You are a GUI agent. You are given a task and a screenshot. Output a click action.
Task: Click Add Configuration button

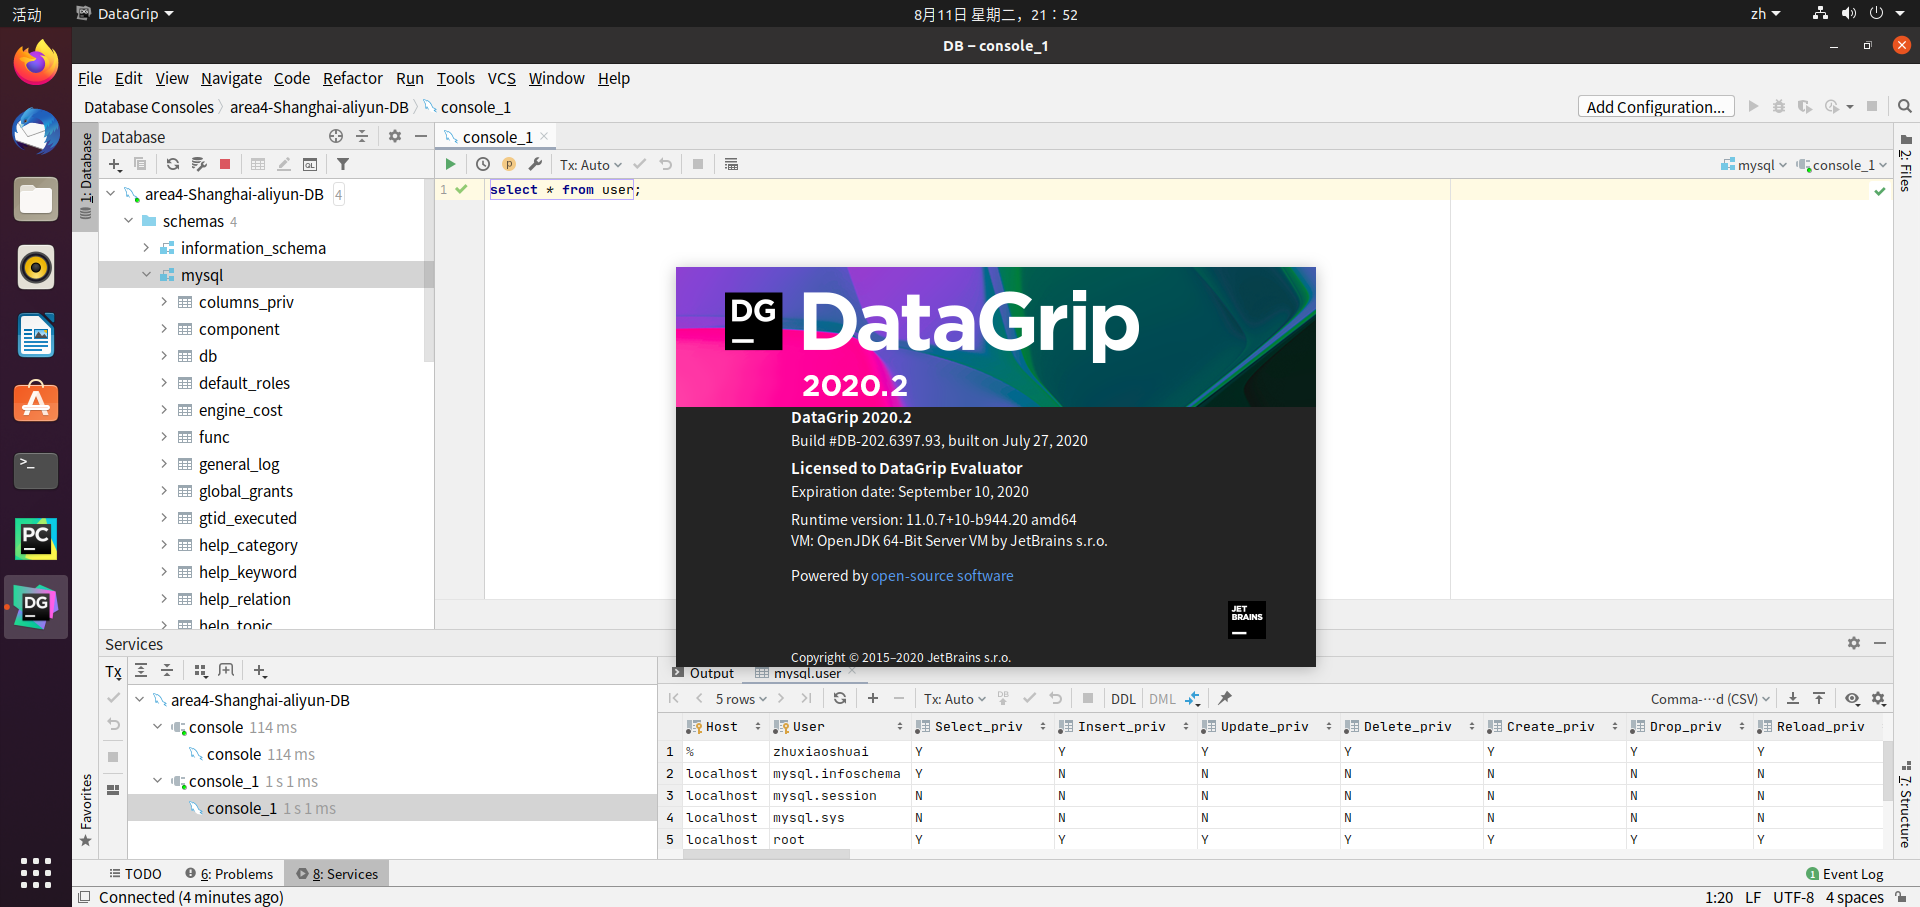[x=1655, y=107]
